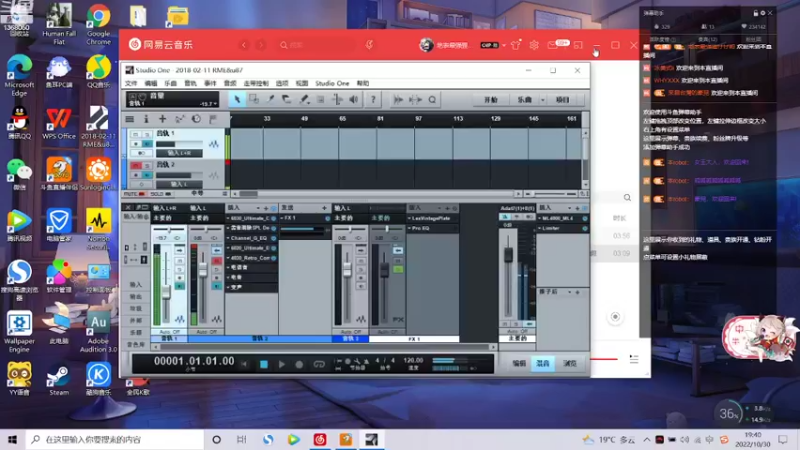Click the first mixer channel volume fader
The height and width of the screenshot is (450, 800).
click(166, 292)
